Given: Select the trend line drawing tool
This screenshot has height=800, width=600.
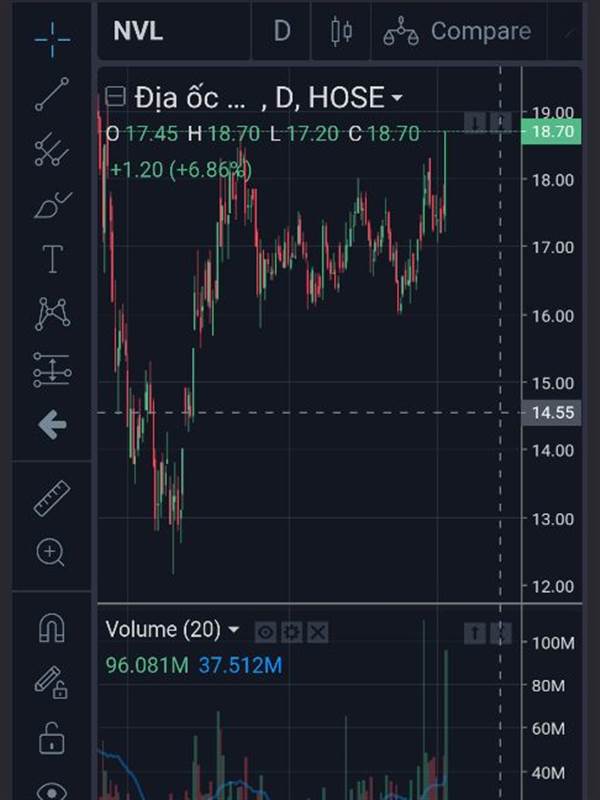Looking at the screenshot, I should coord(52,94).
